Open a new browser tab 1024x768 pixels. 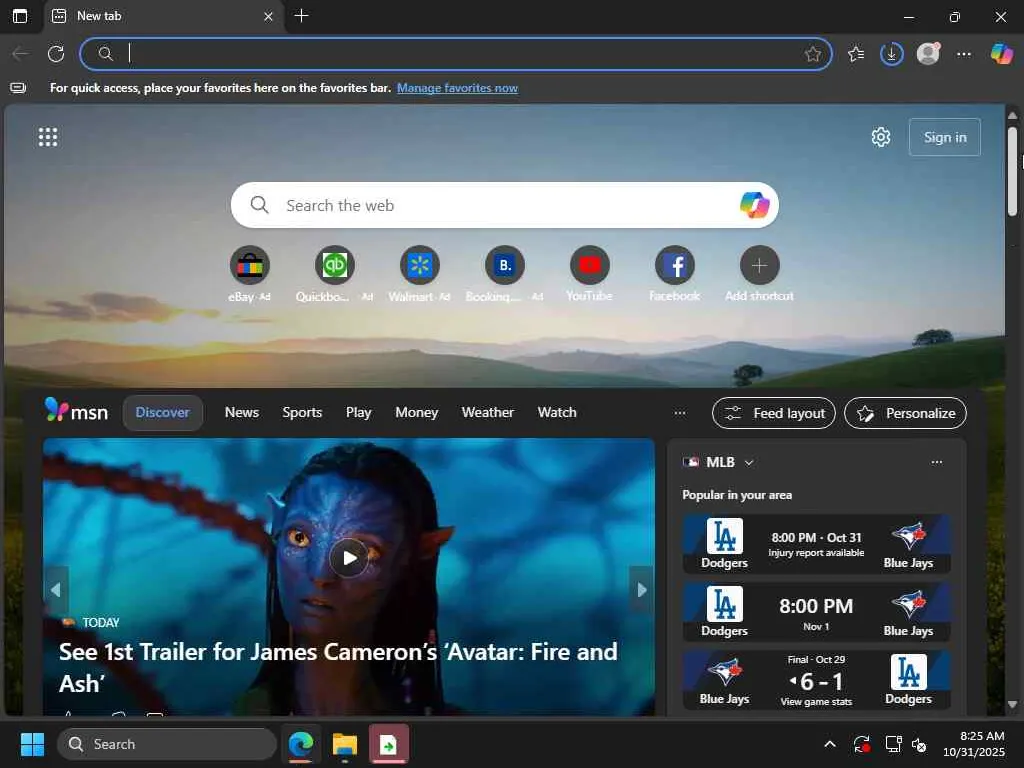(x=301, y=16)
